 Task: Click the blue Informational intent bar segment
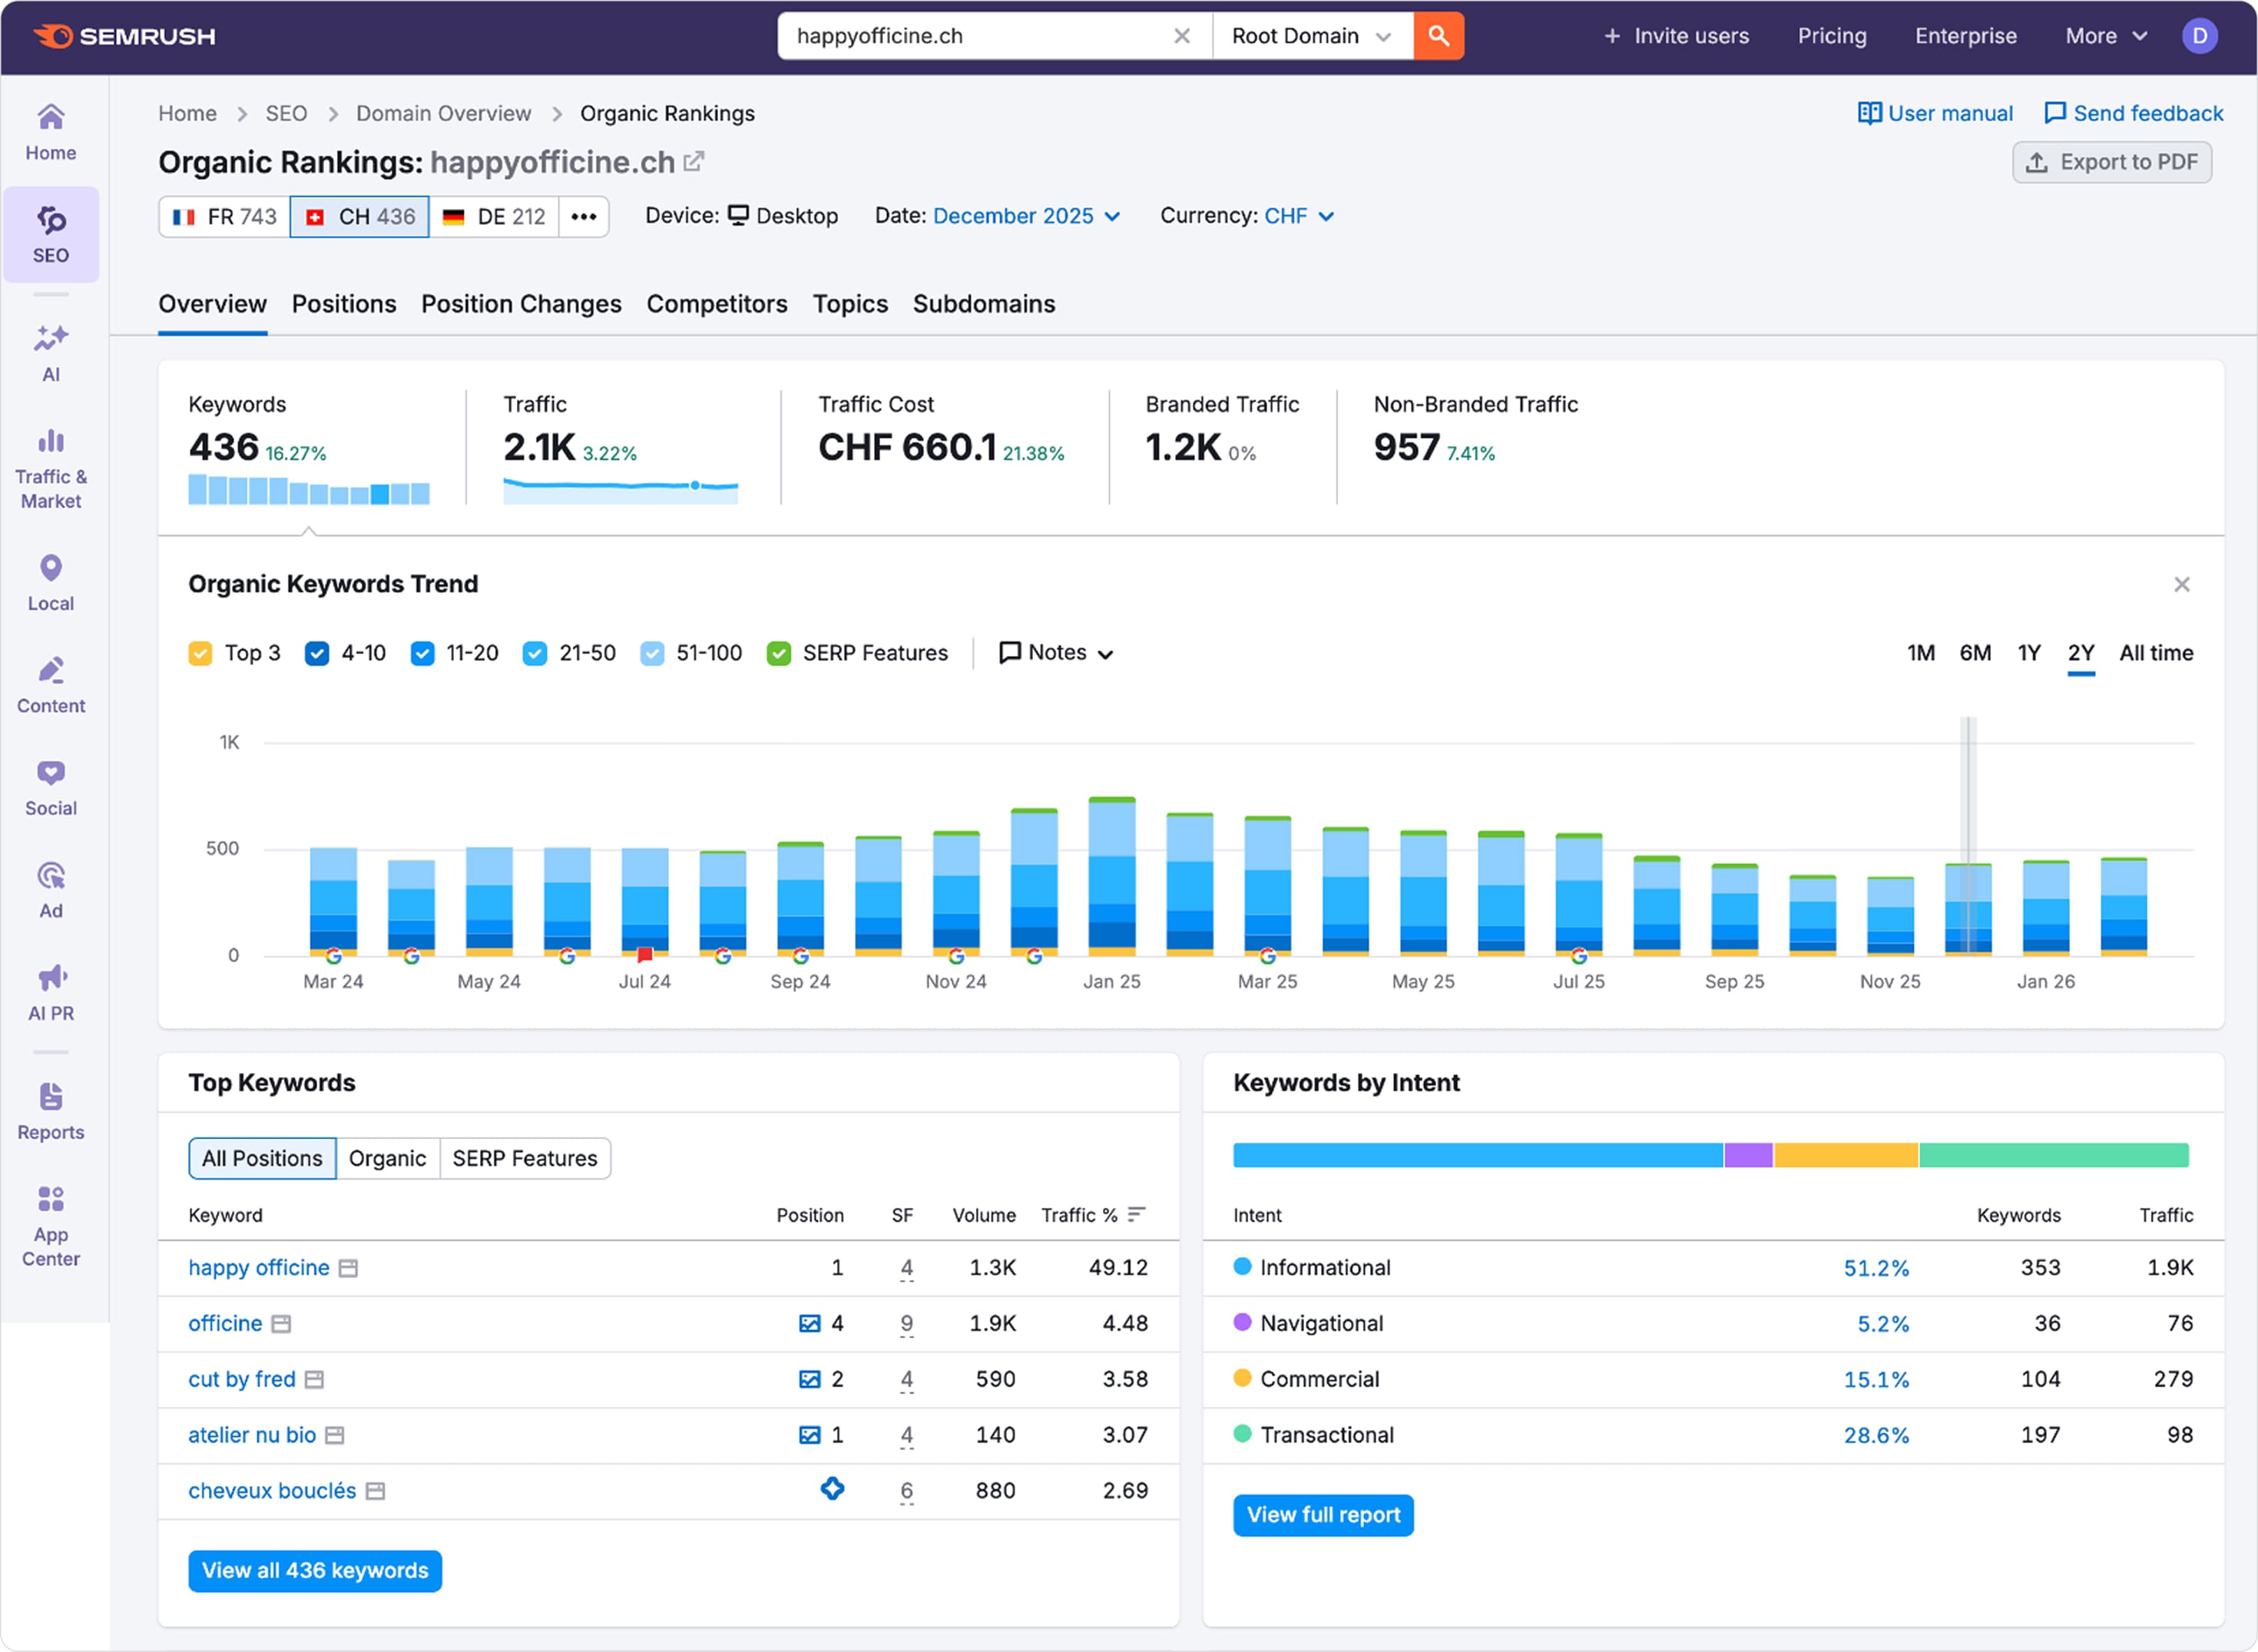pyautogui.click(x=1478, y=1155)
